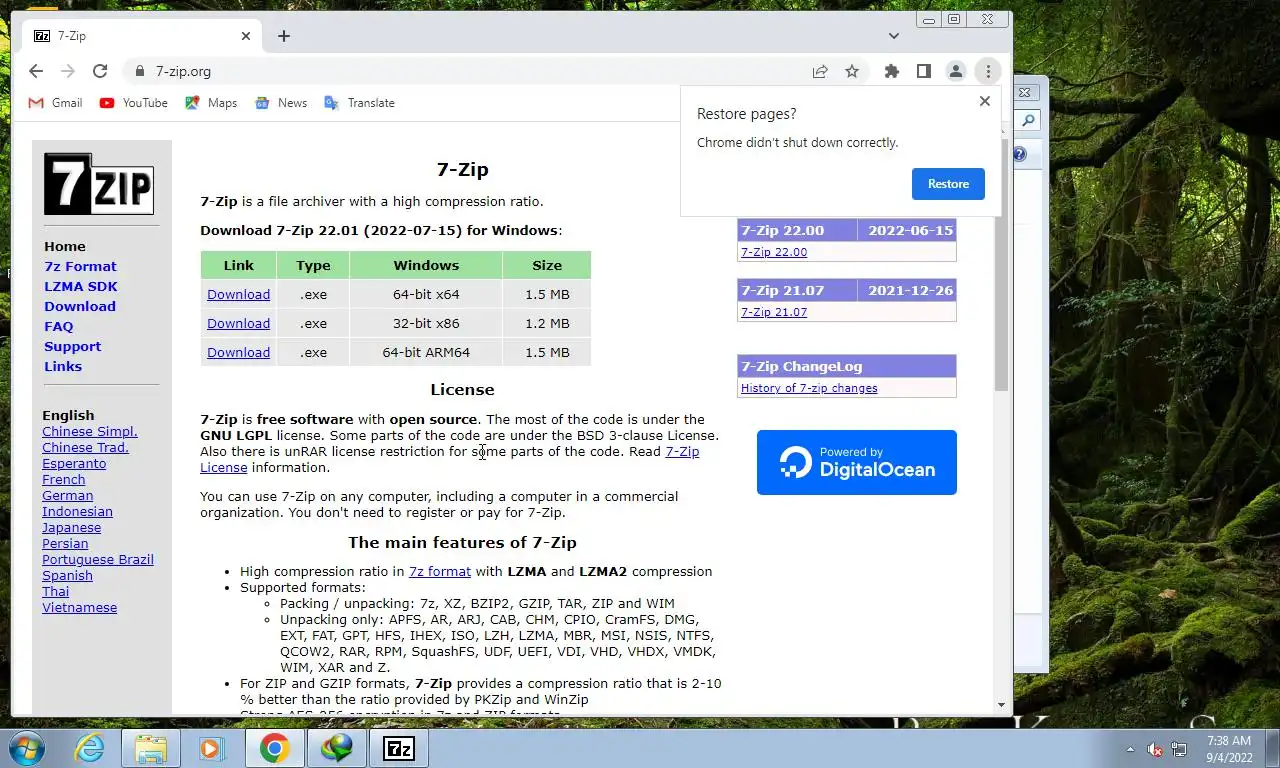Open the 7z Format sidebar link
The image size is (1280, 768).
80,266
